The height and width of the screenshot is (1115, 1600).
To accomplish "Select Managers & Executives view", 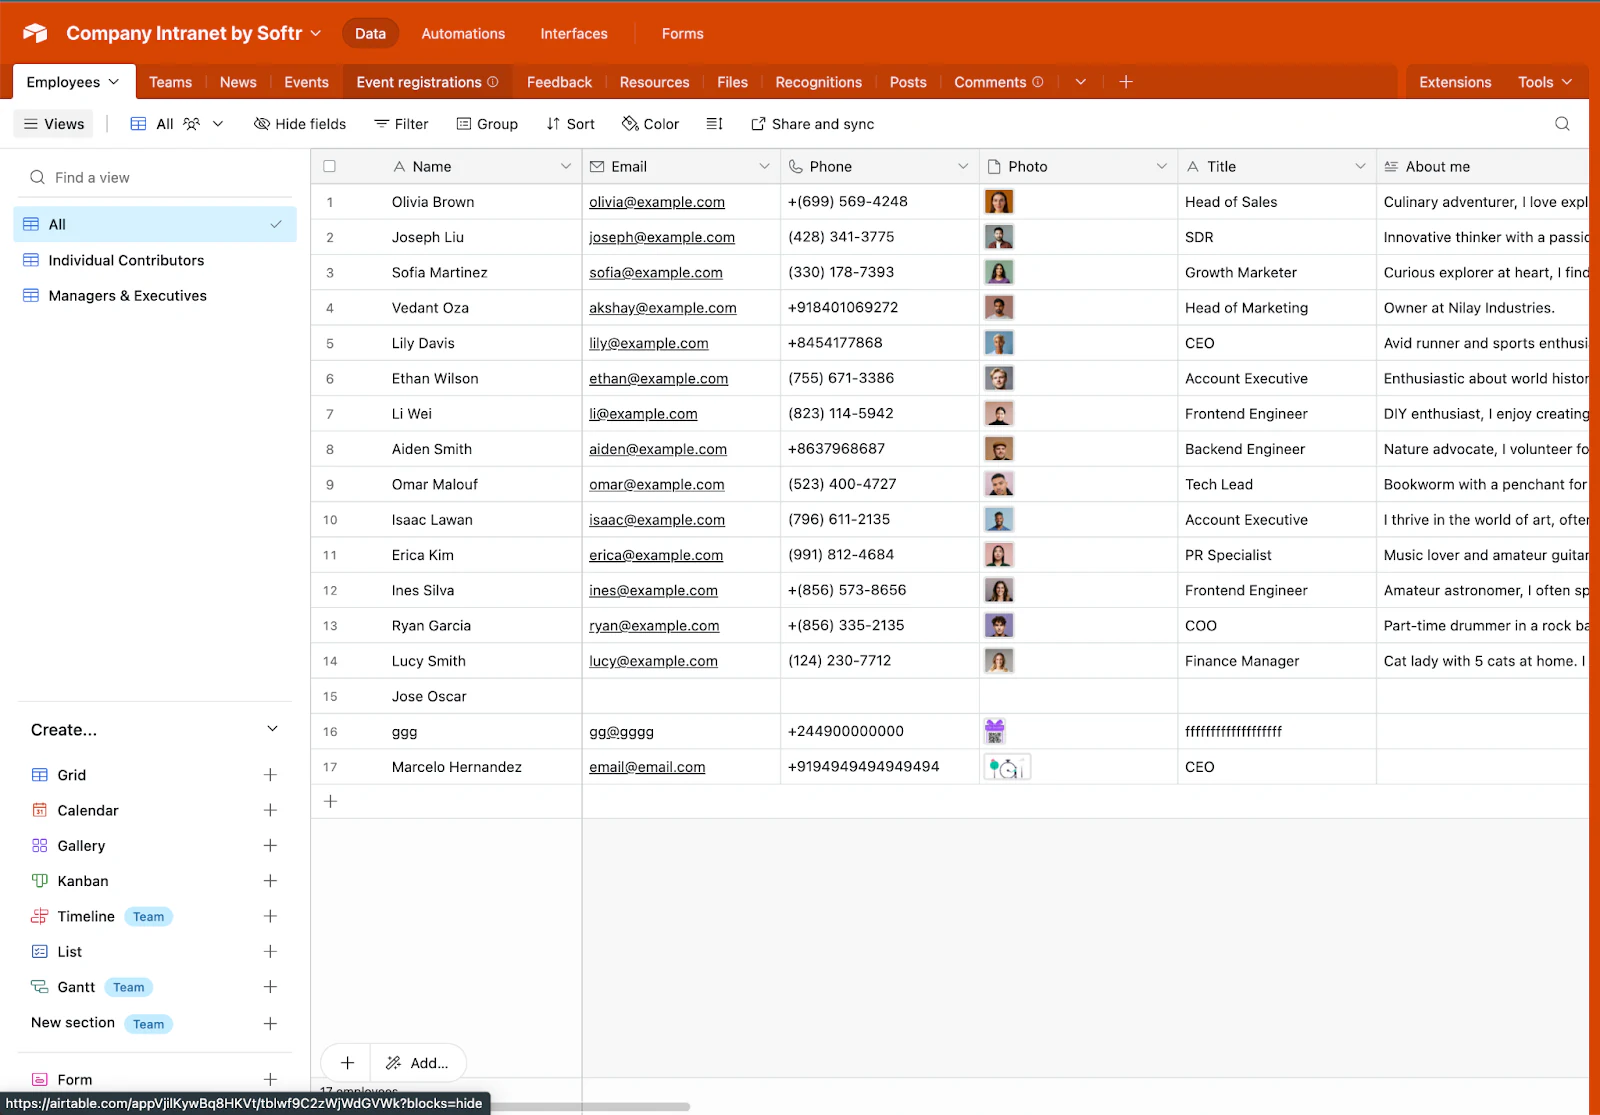I will (x=155, y=296).
